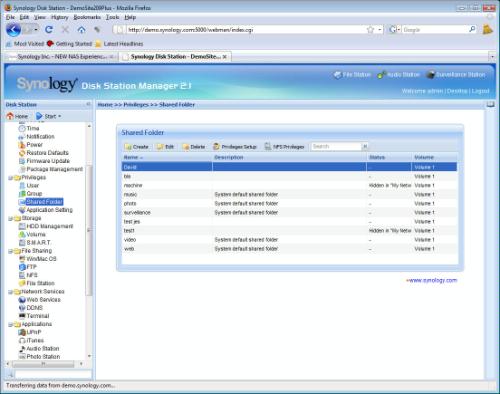Collapse the Applications tree node

click(x=10, y=324)
